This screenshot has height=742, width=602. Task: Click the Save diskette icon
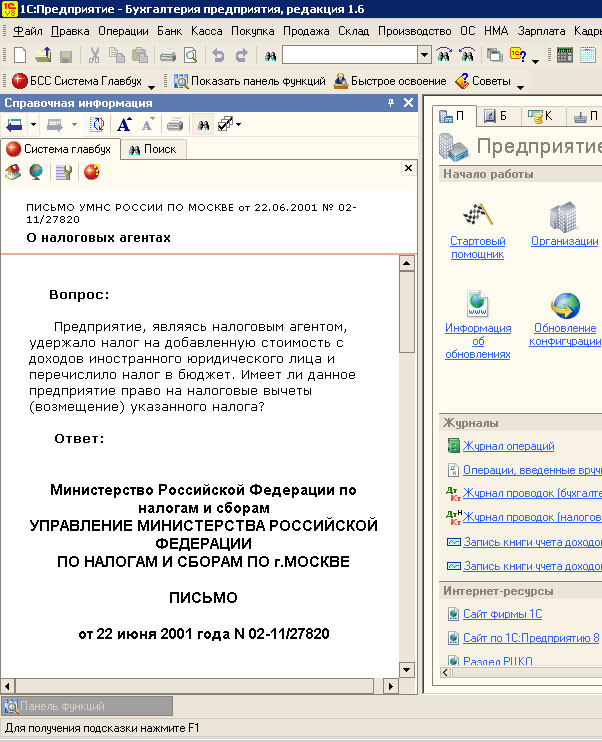[x=66, y=56]
